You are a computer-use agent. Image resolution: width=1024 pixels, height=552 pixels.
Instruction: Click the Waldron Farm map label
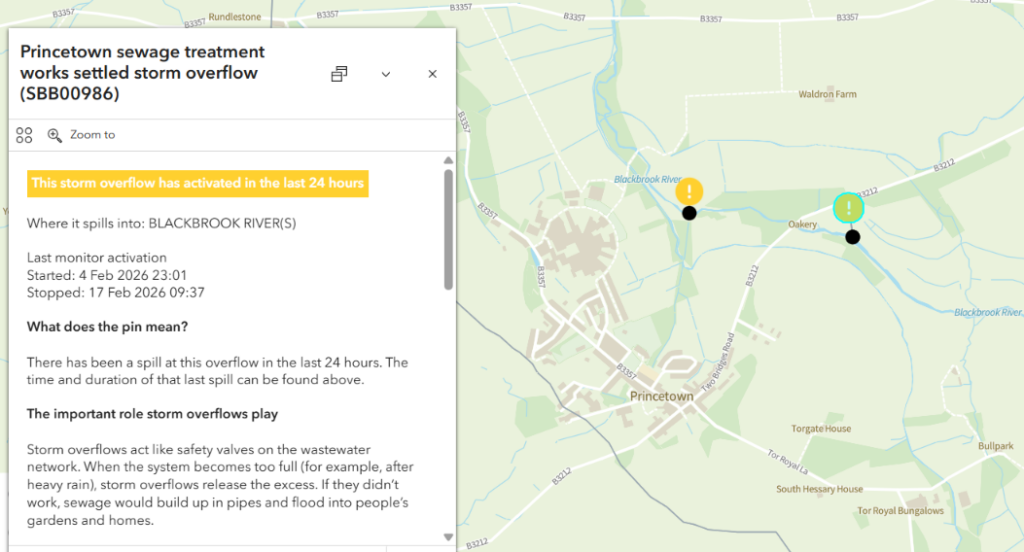click(x=827, y=95)
